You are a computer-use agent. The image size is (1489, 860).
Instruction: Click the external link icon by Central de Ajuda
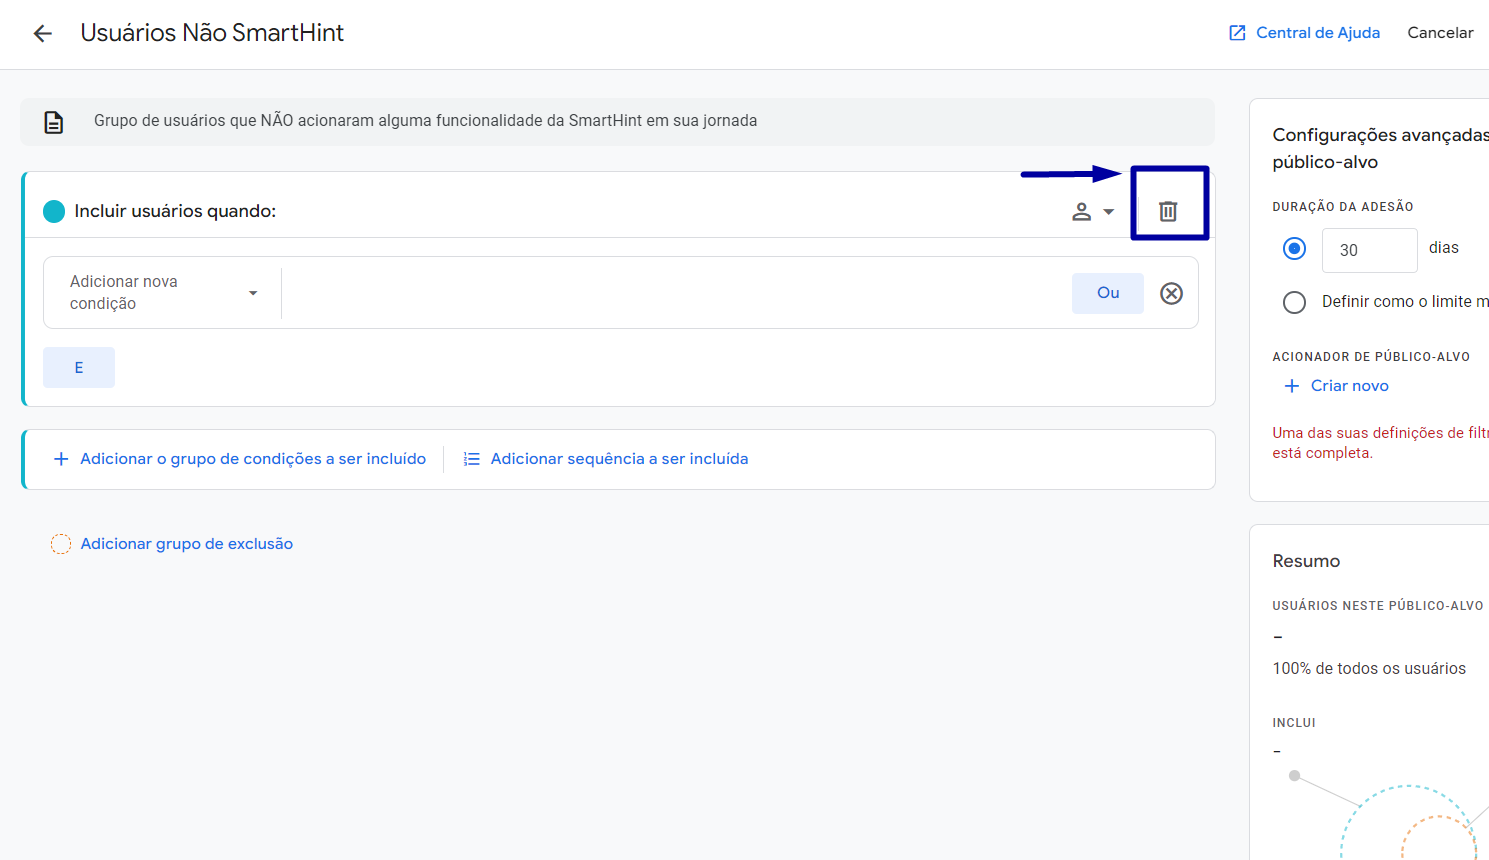coord(1237,33)
